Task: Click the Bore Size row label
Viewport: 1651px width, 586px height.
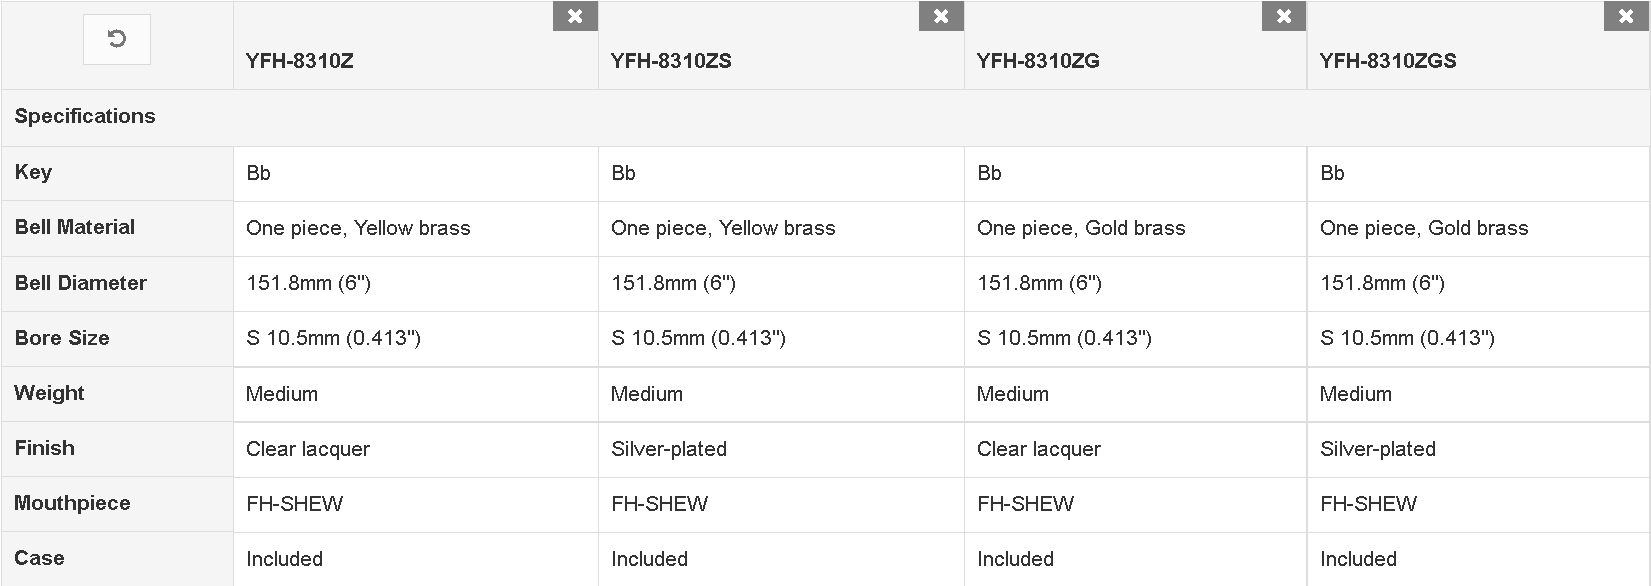Action: pyautogui.click(x=62, y=338)
